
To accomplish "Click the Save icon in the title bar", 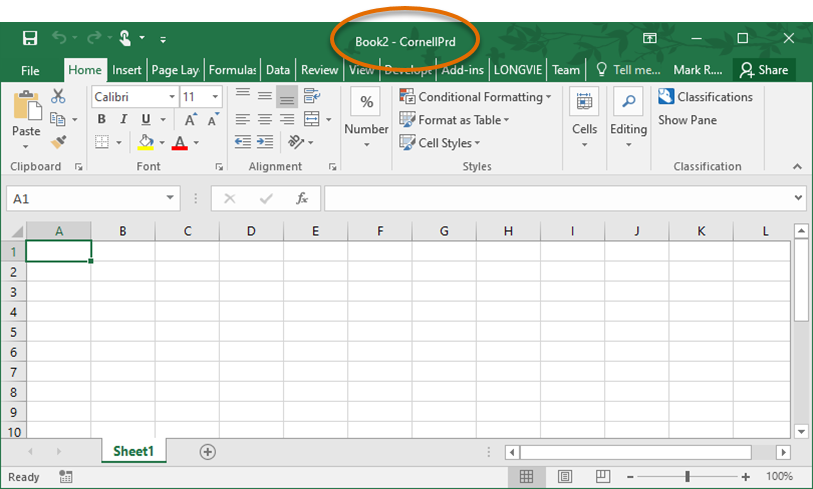I will click(30, 38).
